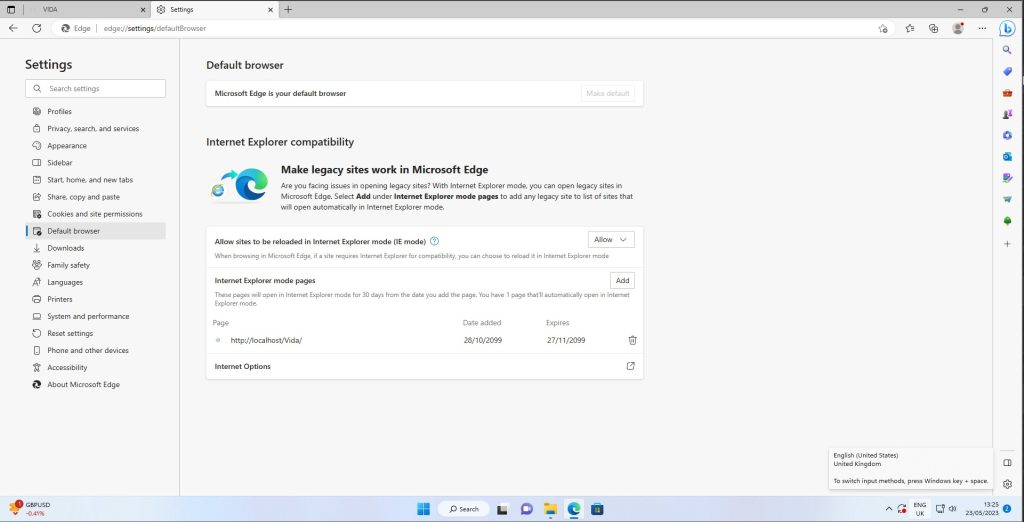The width and height of the screenshot is (1024, 522).
Task: Open the Shopping tag icon in sidebar
Action: tap(1007, 71)
